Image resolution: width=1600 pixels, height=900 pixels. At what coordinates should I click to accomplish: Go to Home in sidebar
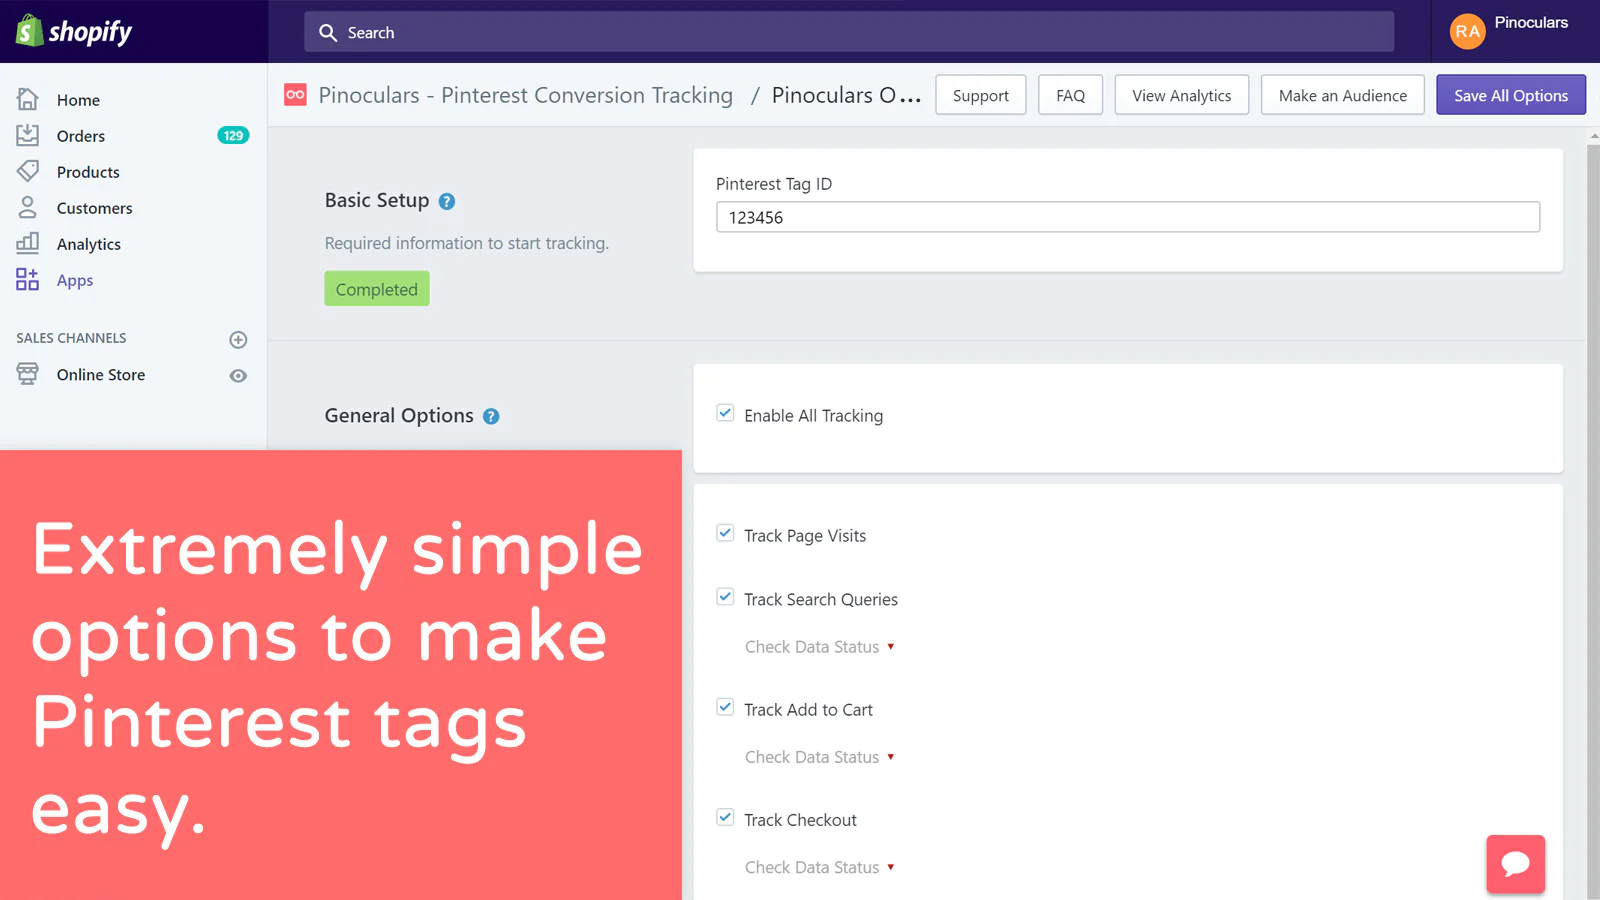(78, 100)
